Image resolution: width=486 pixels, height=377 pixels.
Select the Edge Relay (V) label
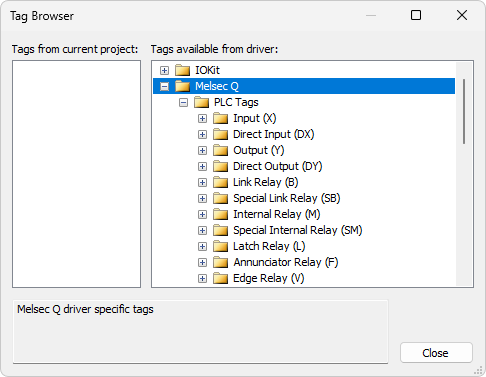(269, 278)
